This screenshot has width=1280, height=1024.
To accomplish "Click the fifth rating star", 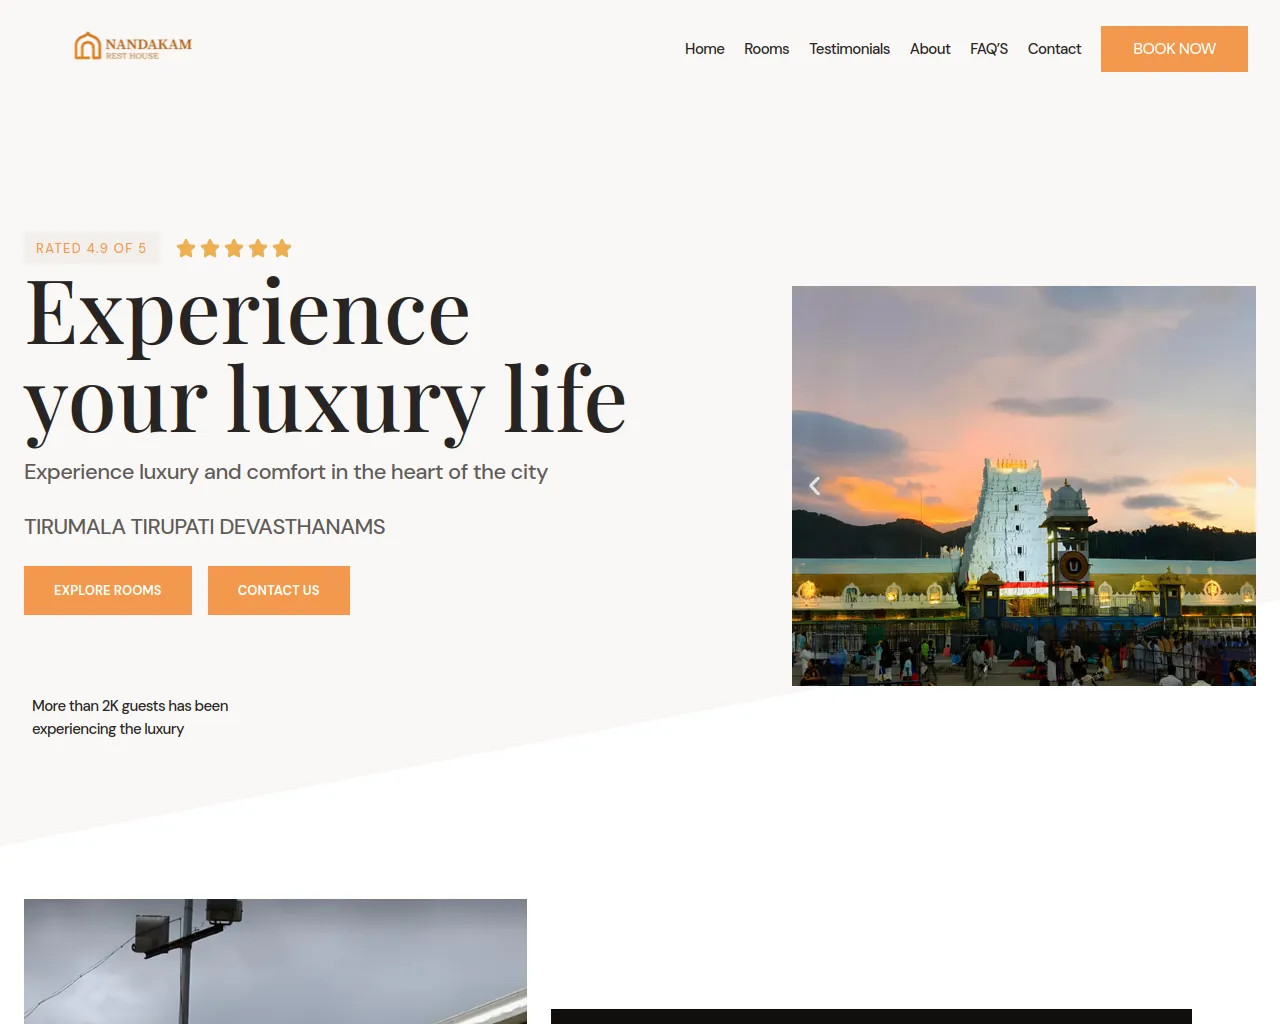I will [282, 248].
